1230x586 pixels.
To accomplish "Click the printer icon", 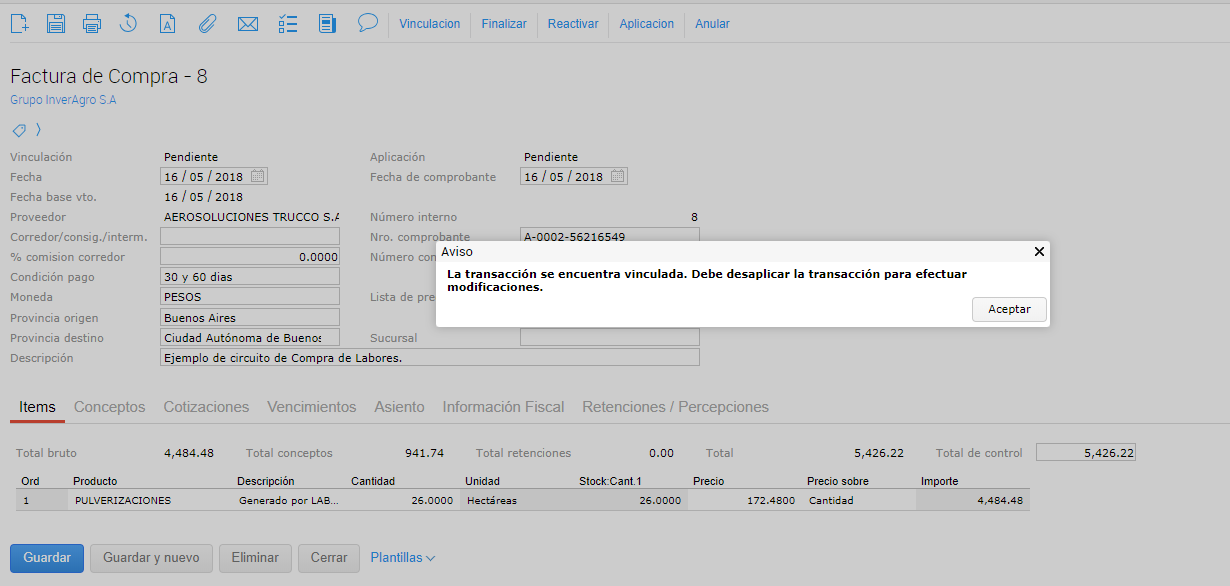I will click(x=92, y=23).
